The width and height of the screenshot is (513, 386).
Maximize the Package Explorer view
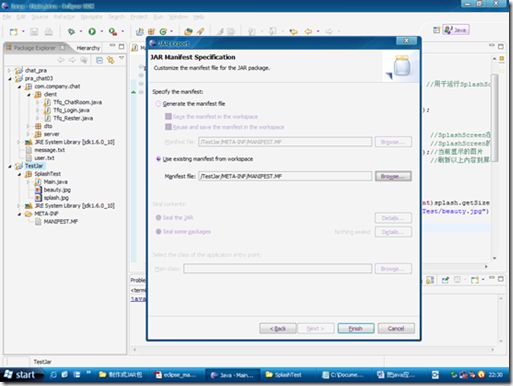pos(122,46)
